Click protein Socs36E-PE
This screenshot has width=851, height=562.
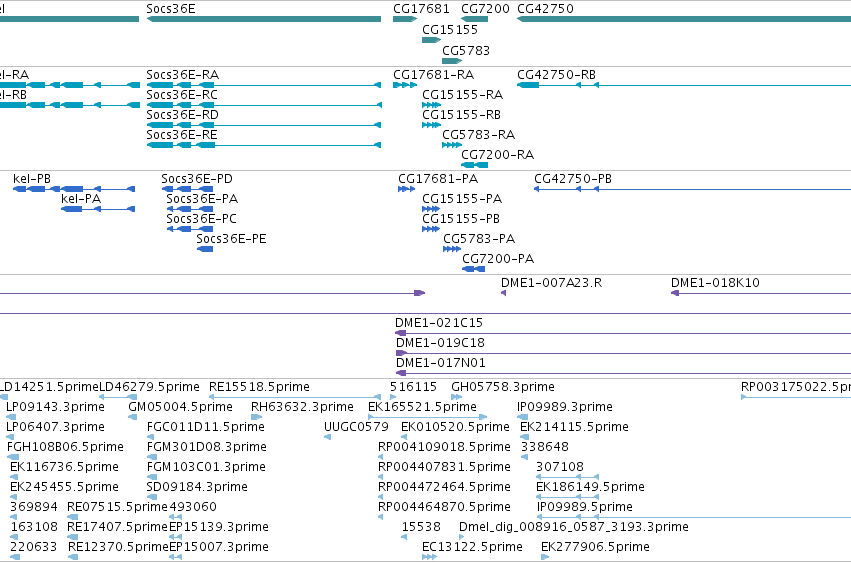(x=231, y=239)
